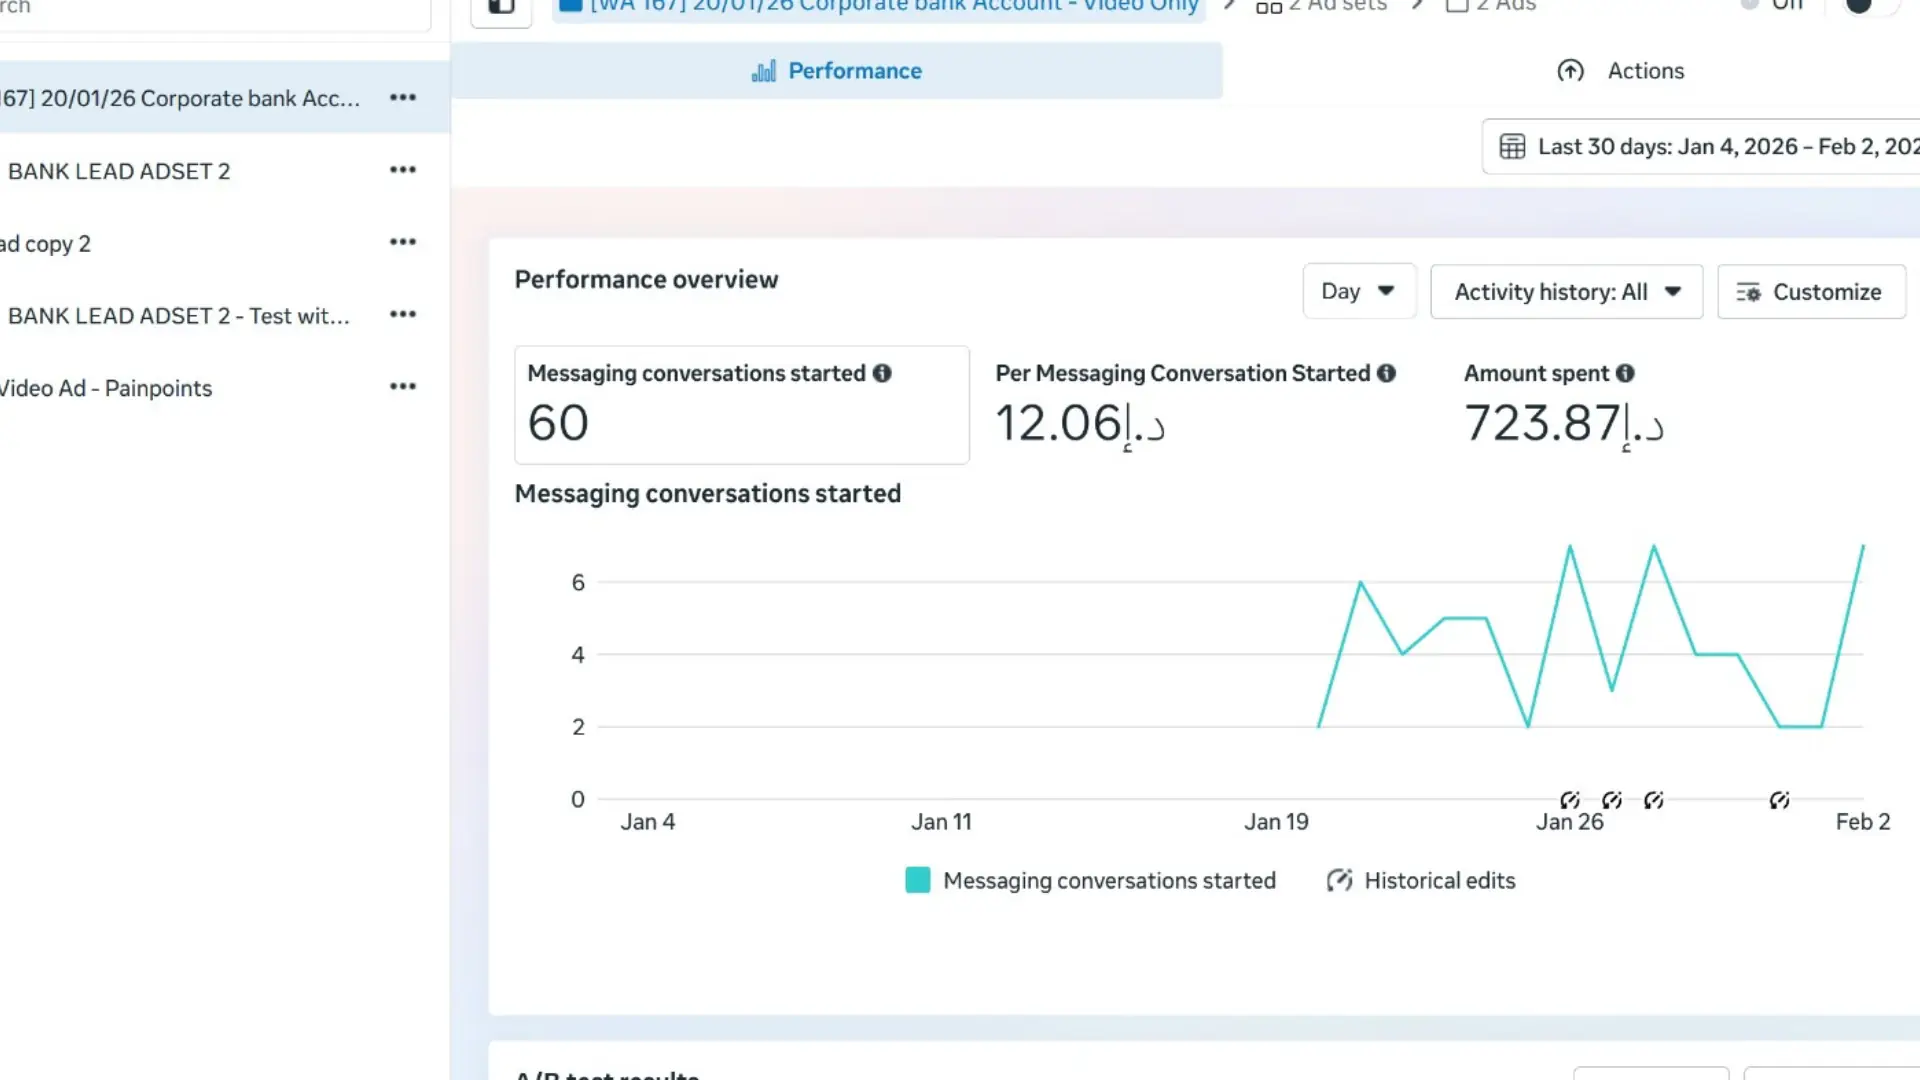
Task: Select BANK LEAD ADSET 2 - Test item
Action: pyautogui.click(x=179, y=316)
